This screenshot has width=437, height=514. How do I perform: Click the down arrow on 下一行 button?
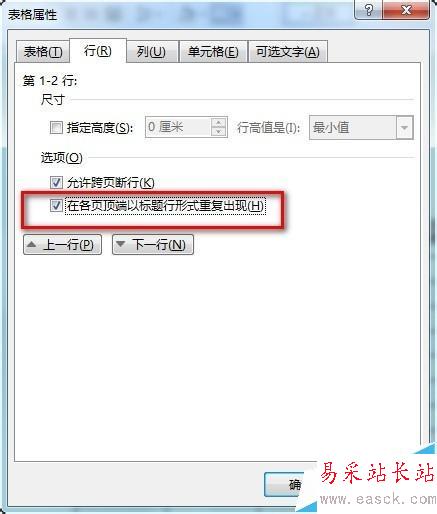(x=121, y=244)
